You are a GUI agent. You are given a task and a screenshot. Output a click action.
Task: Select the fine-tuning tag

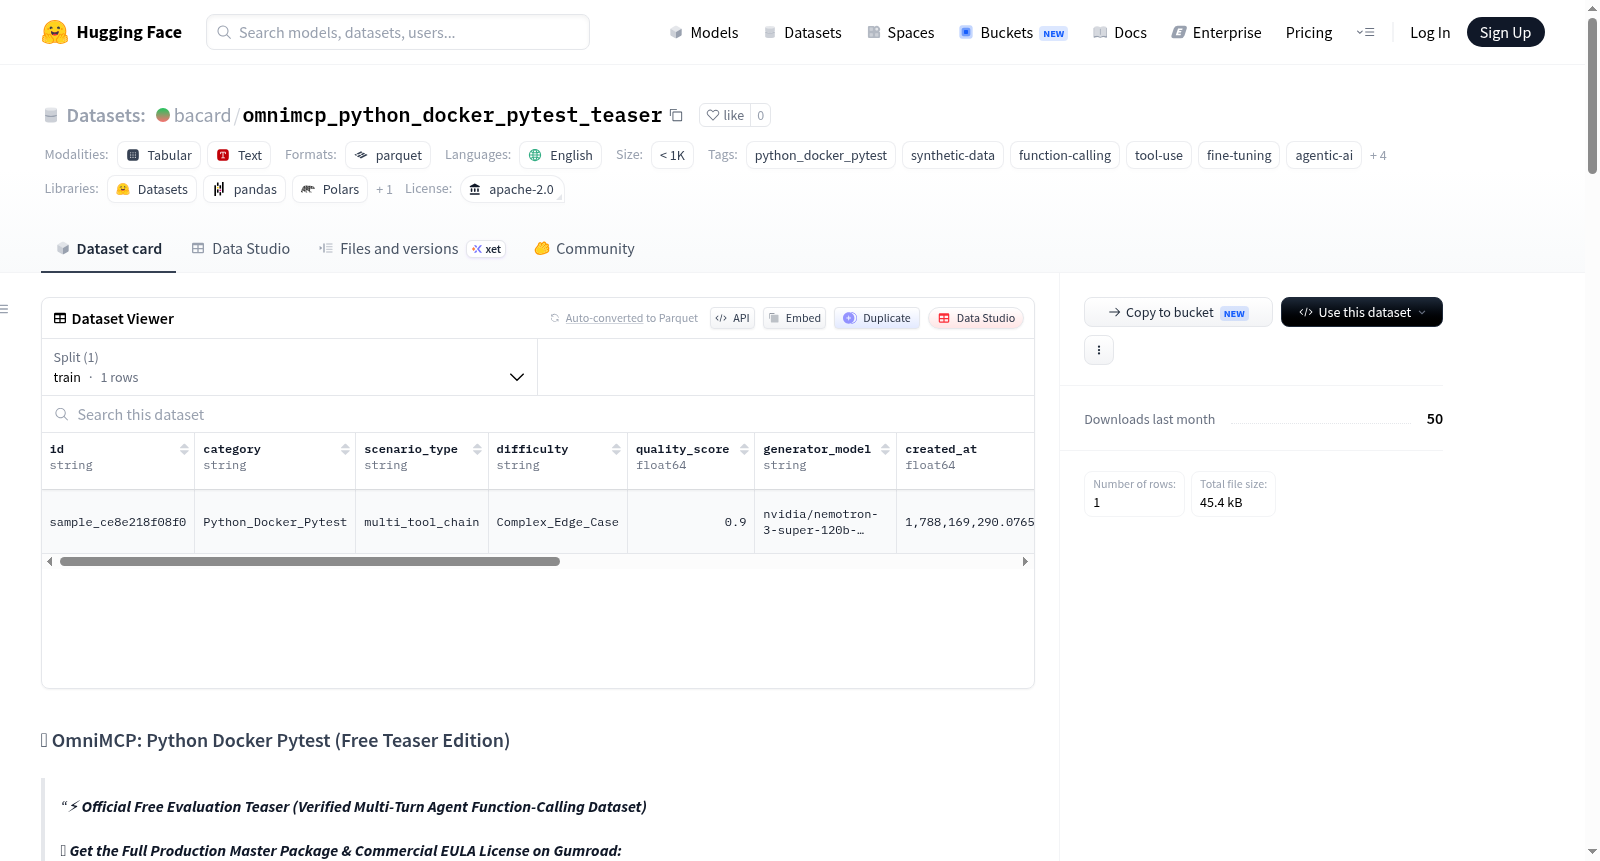pyautogui.click(x=1239, y=155)
